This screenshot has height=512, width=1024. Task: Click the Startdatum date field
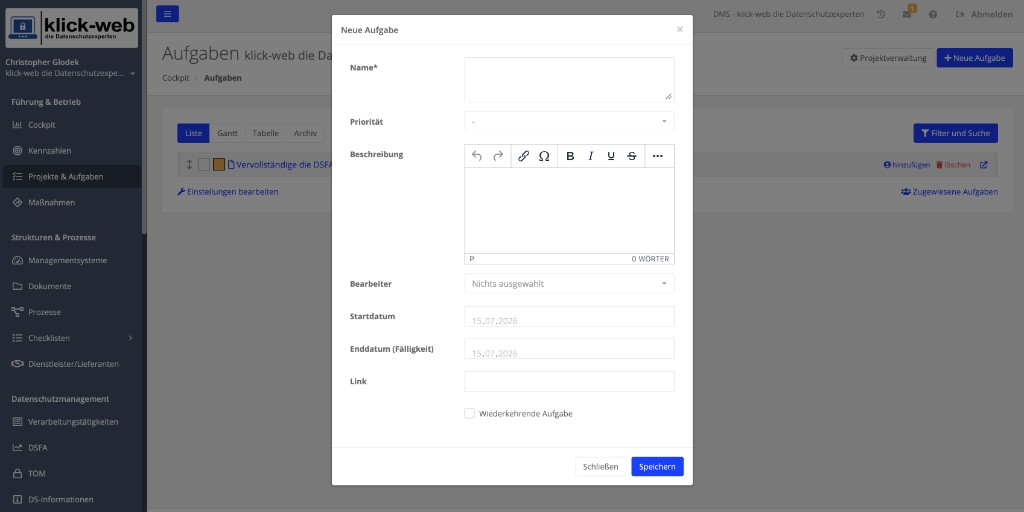569,317
